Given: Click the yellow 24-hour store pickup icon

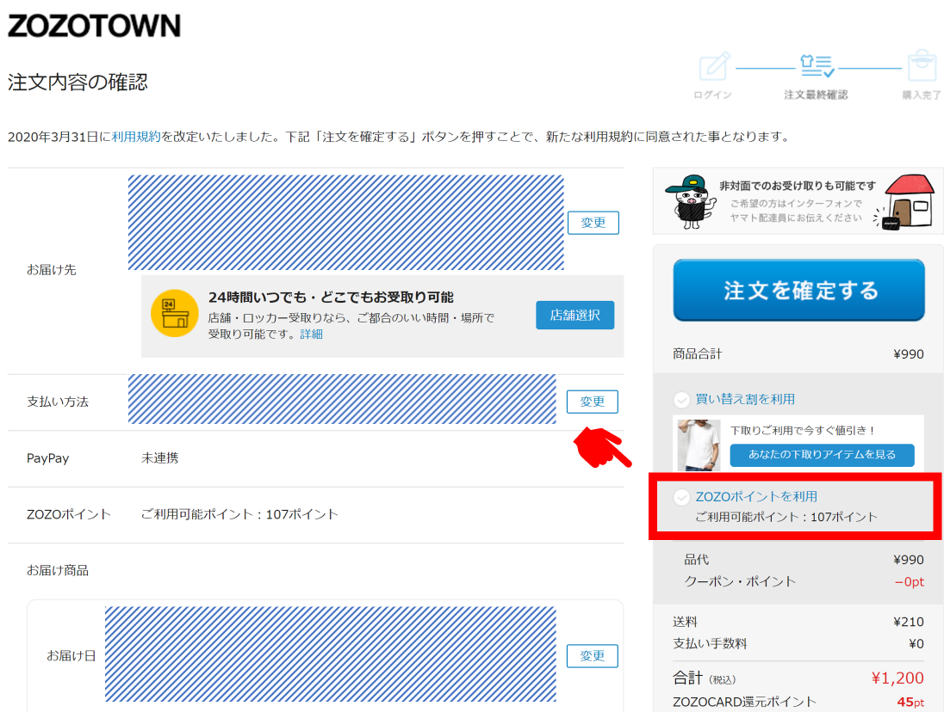Looking at the screenshot, I should click(x=175, y=313).
